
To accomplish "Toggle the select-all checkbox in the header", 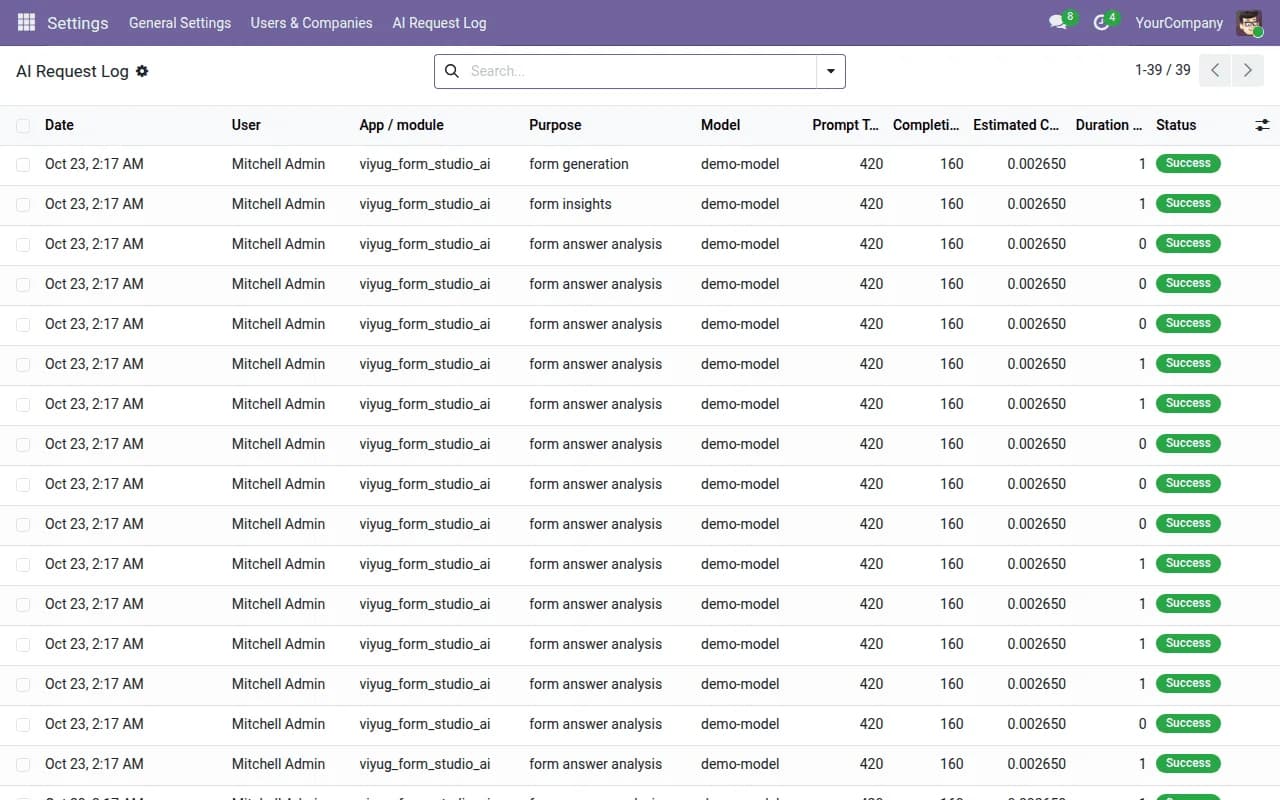I will coord(23,125).
